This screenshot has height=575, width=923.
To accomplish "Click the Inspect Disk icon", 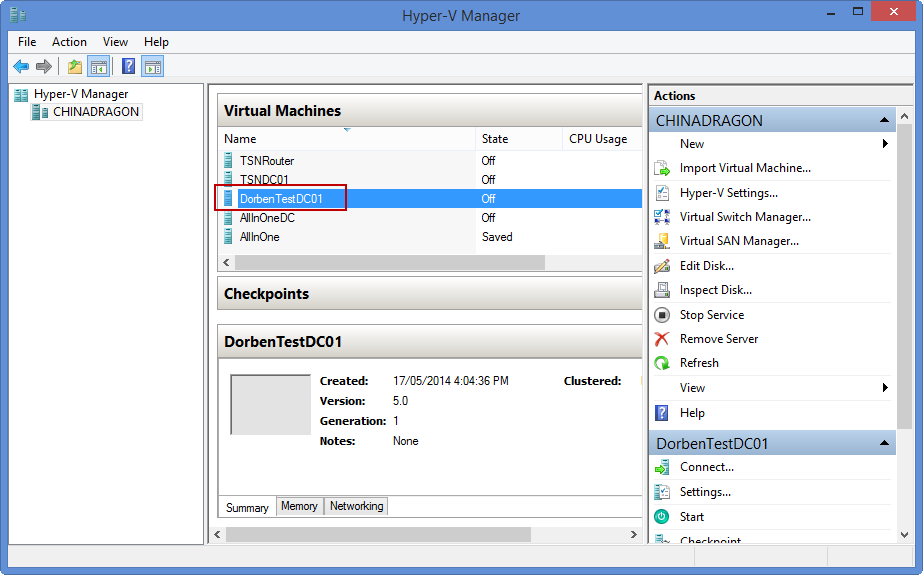I will click(x=662, y=290).
